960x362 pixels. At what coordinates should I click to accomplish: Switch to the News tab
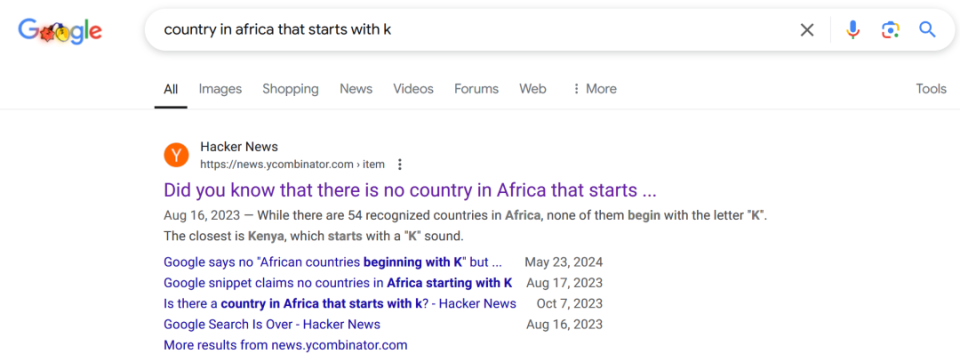356,89
